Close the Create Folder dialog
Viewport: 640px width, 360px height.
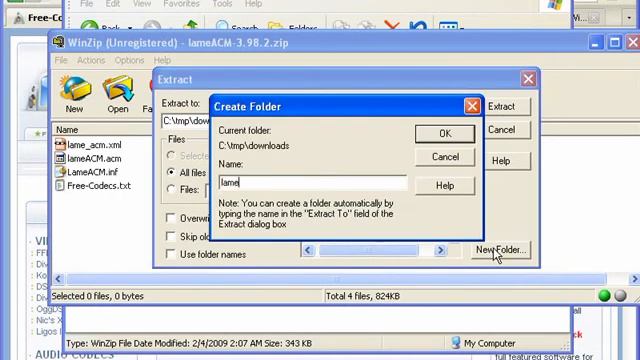pyautogui.click(x=472, y=107)
